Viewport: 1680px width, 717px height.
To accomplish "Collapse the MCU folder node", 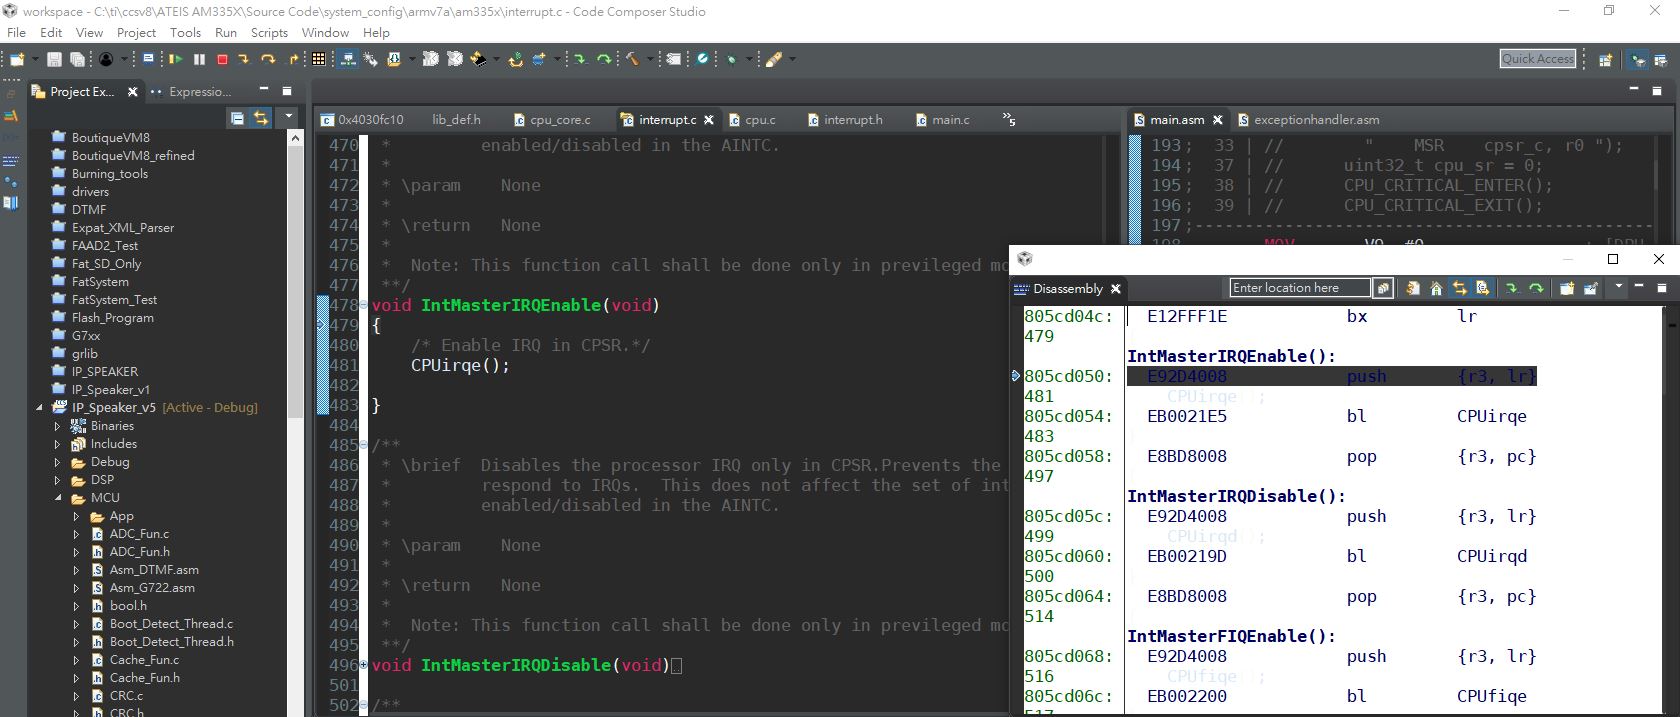I will (x=57, y=498).
